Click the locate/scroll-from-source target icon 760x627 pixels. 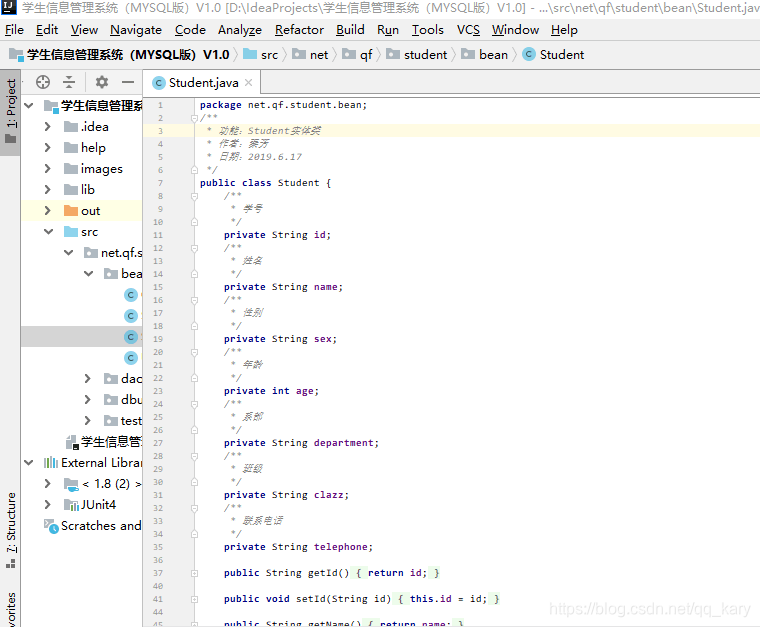pos(43,82)
